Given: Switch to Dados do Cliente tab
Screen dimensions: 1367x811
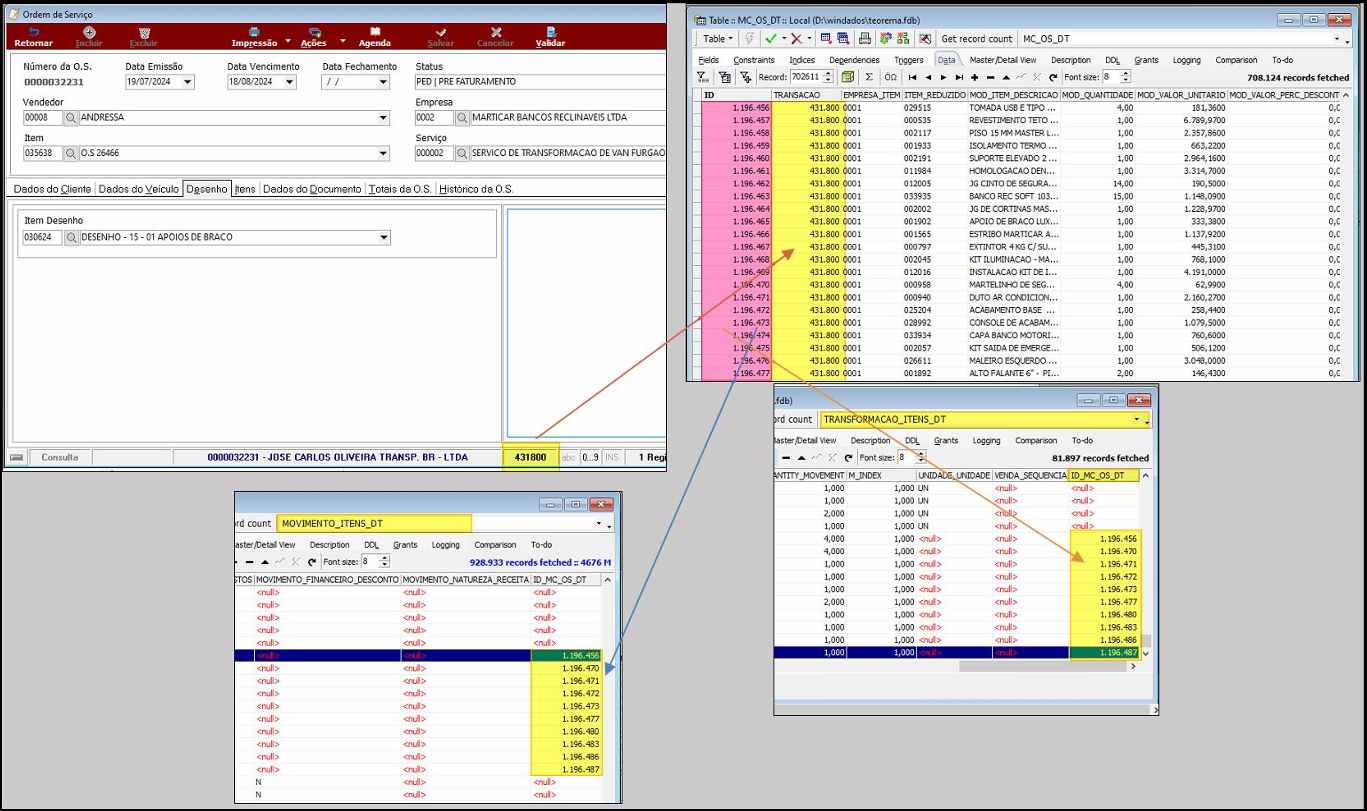Looking at the screenshot, I should tap(52, 189).
